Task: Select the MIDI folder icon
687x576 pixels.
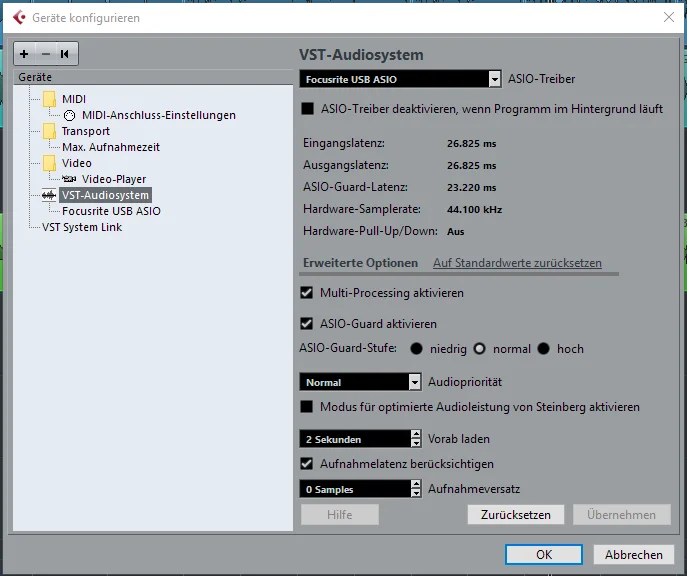Action: coord(49,99)
